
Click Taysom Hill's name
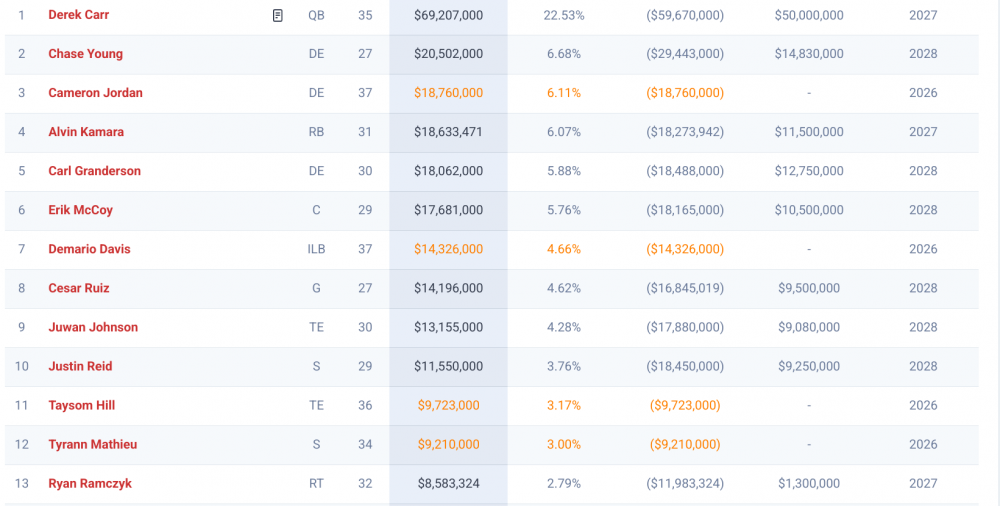(x=82, y=405)
